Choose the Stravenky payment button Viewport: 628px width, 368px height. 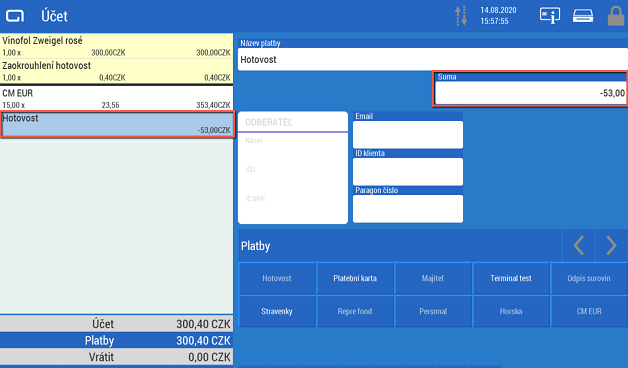point(277,311)
